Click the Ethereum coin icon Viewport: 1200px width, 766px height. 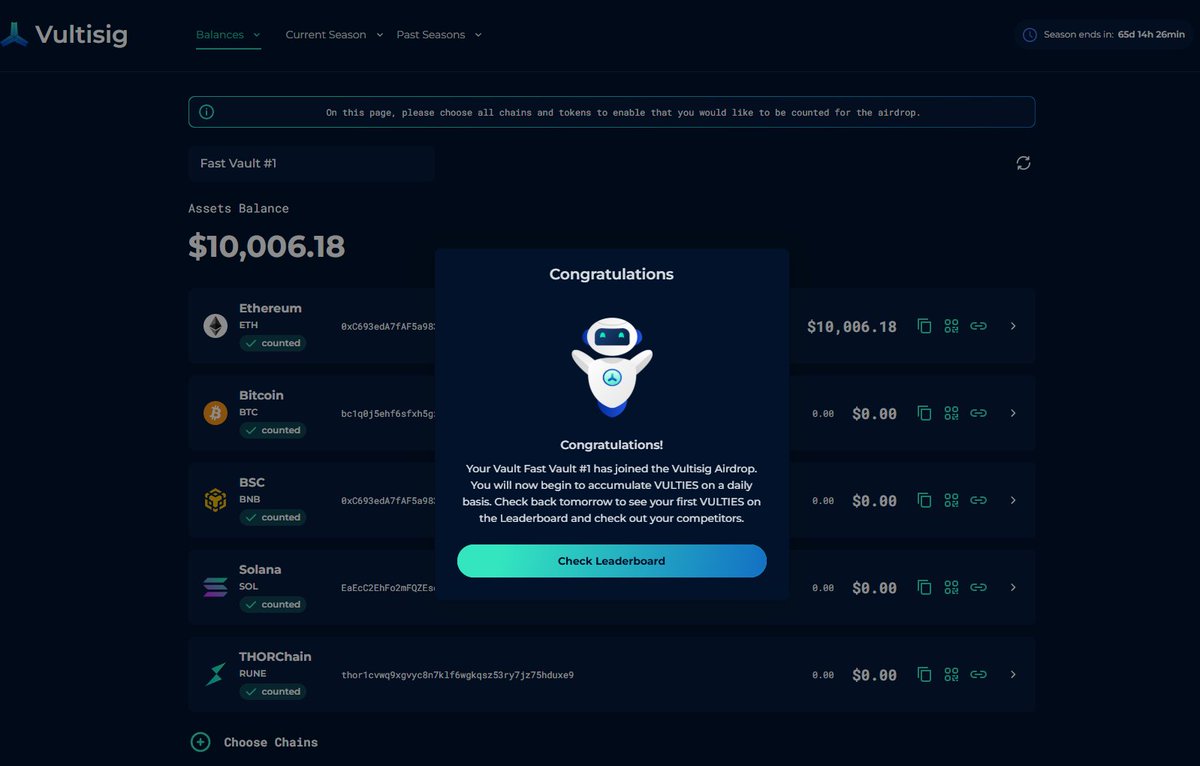(x=215, y=326)
